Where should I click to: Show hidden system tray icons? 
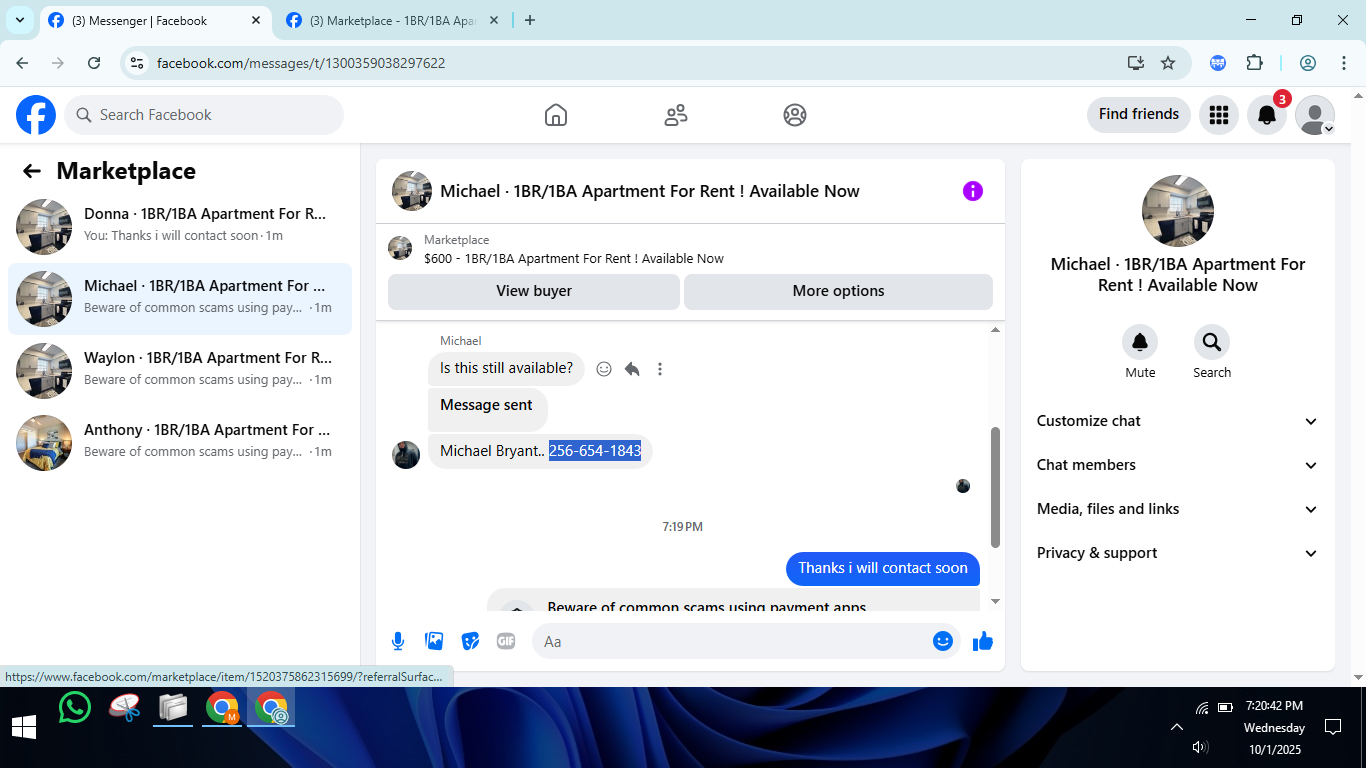[x=1177, y=727]
